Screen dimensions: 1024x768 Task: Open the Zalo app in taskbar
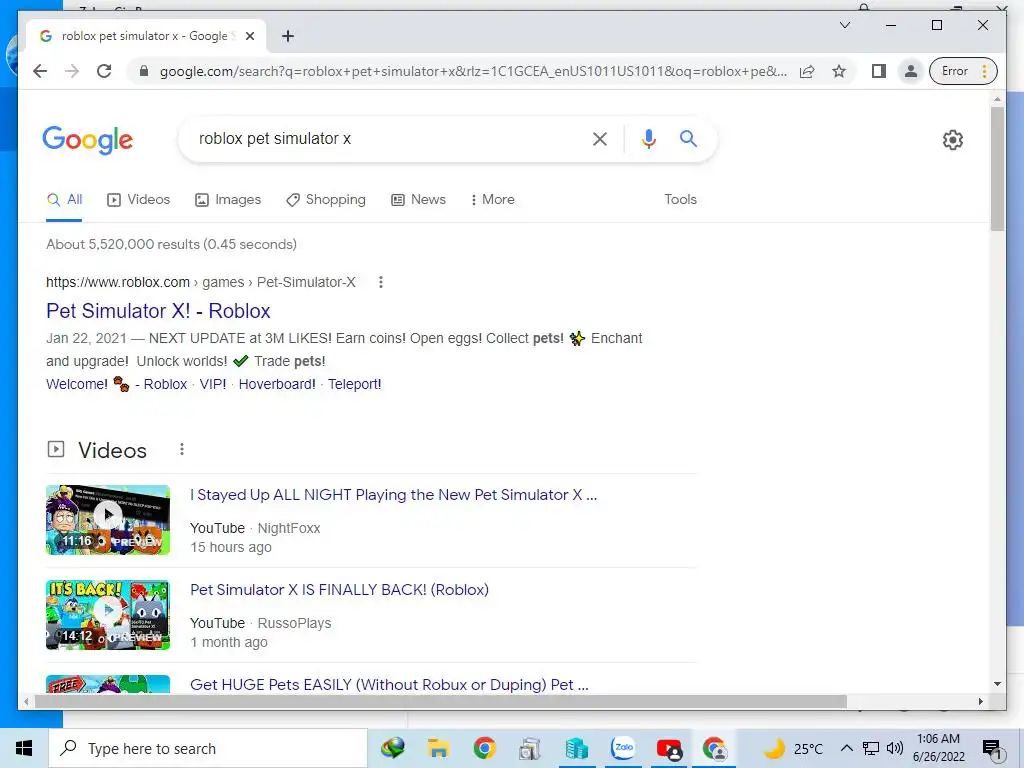[x=622, y=748]
